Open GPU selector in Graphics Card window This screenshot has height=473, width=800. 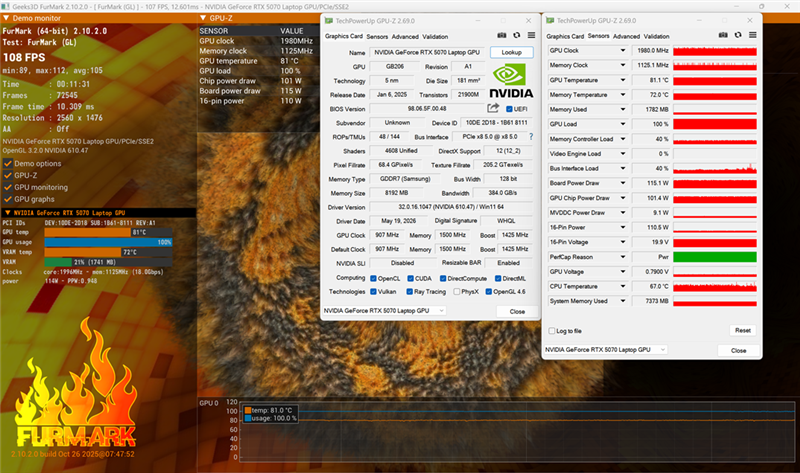[384, 311]
